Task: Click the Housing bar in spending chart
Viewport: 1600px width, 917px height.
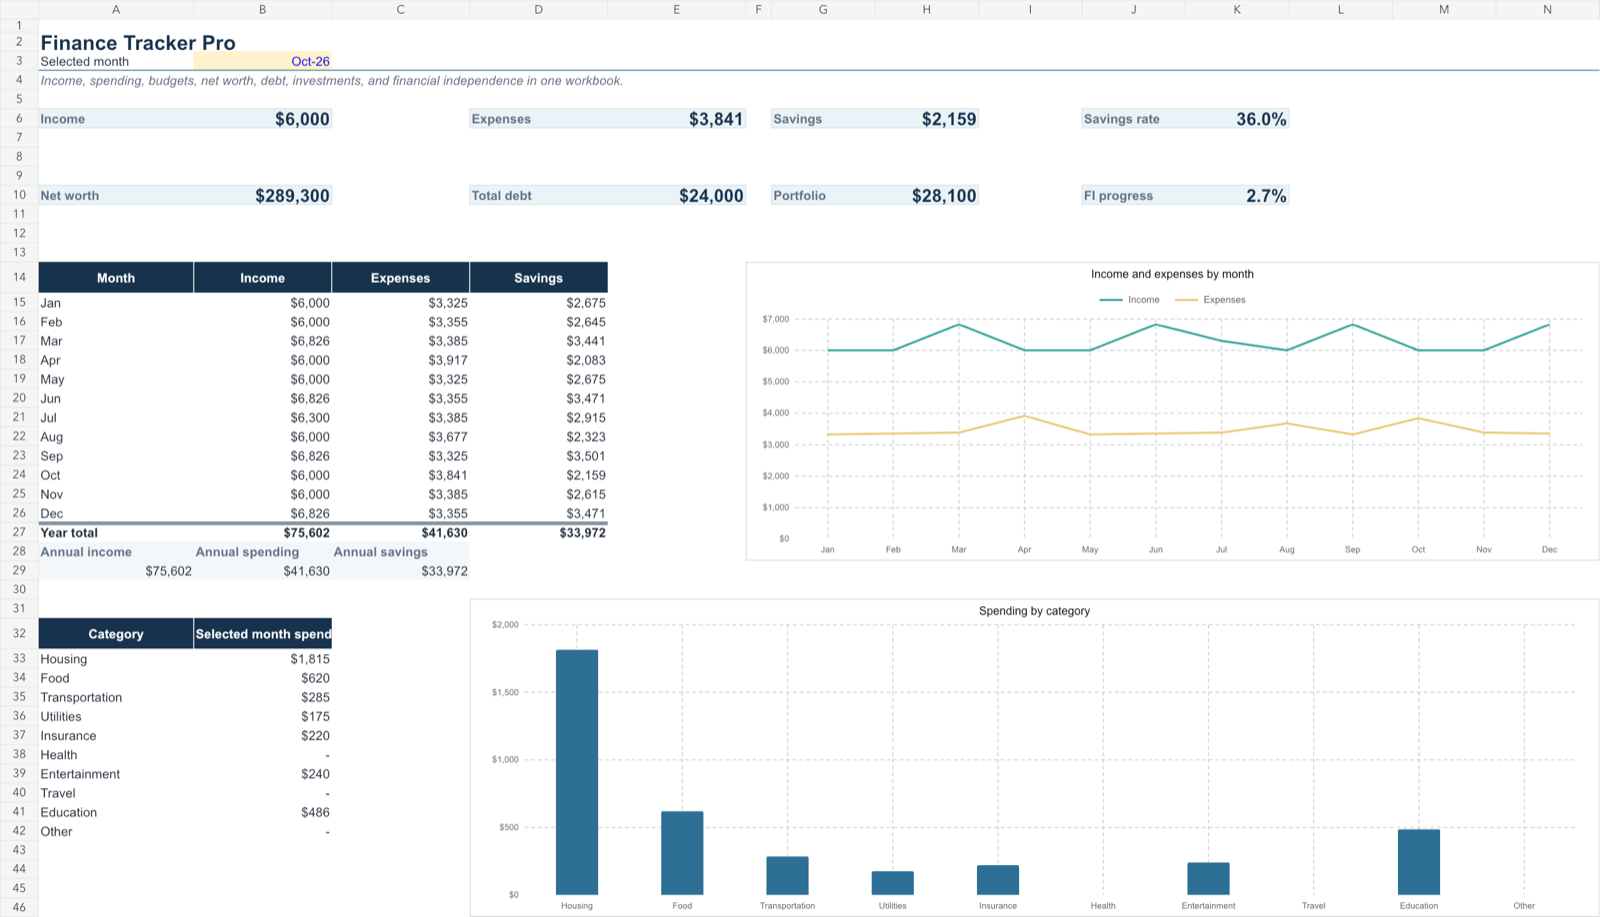Action: (577, 772)
